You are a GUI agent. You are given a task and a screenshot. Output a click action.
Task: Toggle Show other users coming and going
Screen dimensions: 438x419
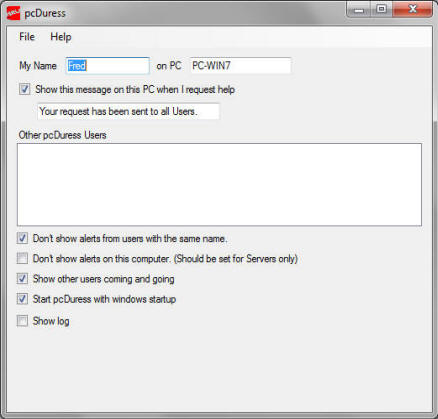pos(22,279)
